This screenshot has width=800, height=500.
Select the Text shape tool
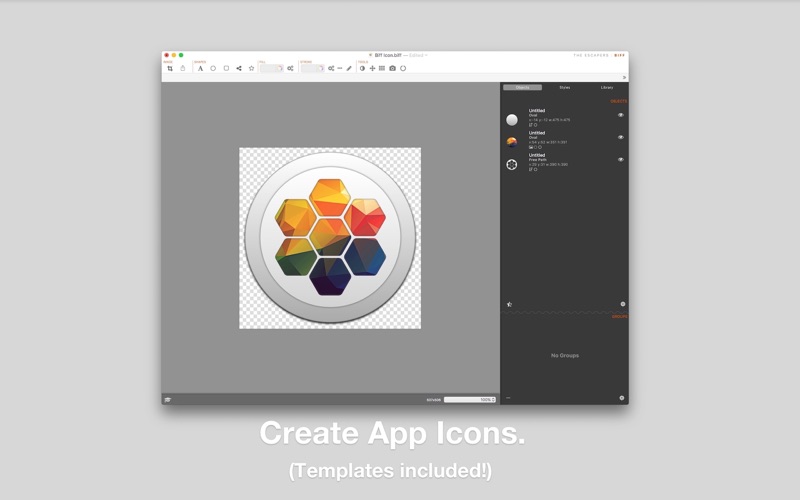coord(201,68)
